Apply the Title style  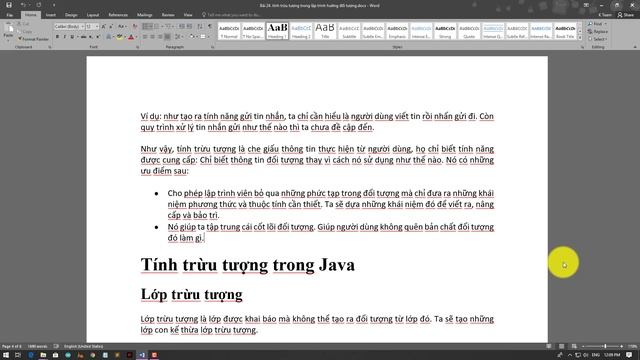coord(325,31)
